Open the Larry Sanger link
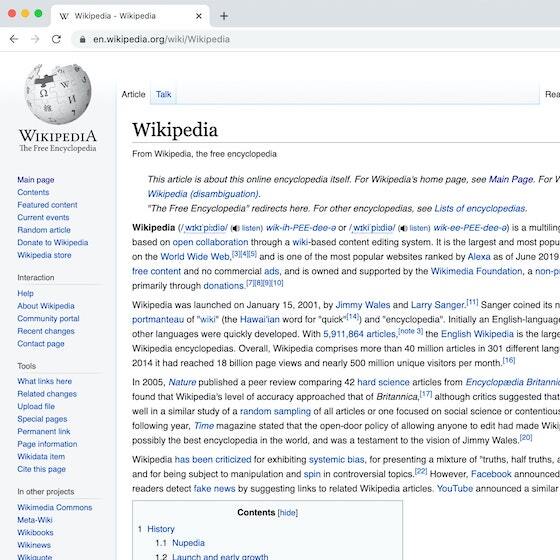The width and height of the screenshot is (560, 560). coord(438,305)
